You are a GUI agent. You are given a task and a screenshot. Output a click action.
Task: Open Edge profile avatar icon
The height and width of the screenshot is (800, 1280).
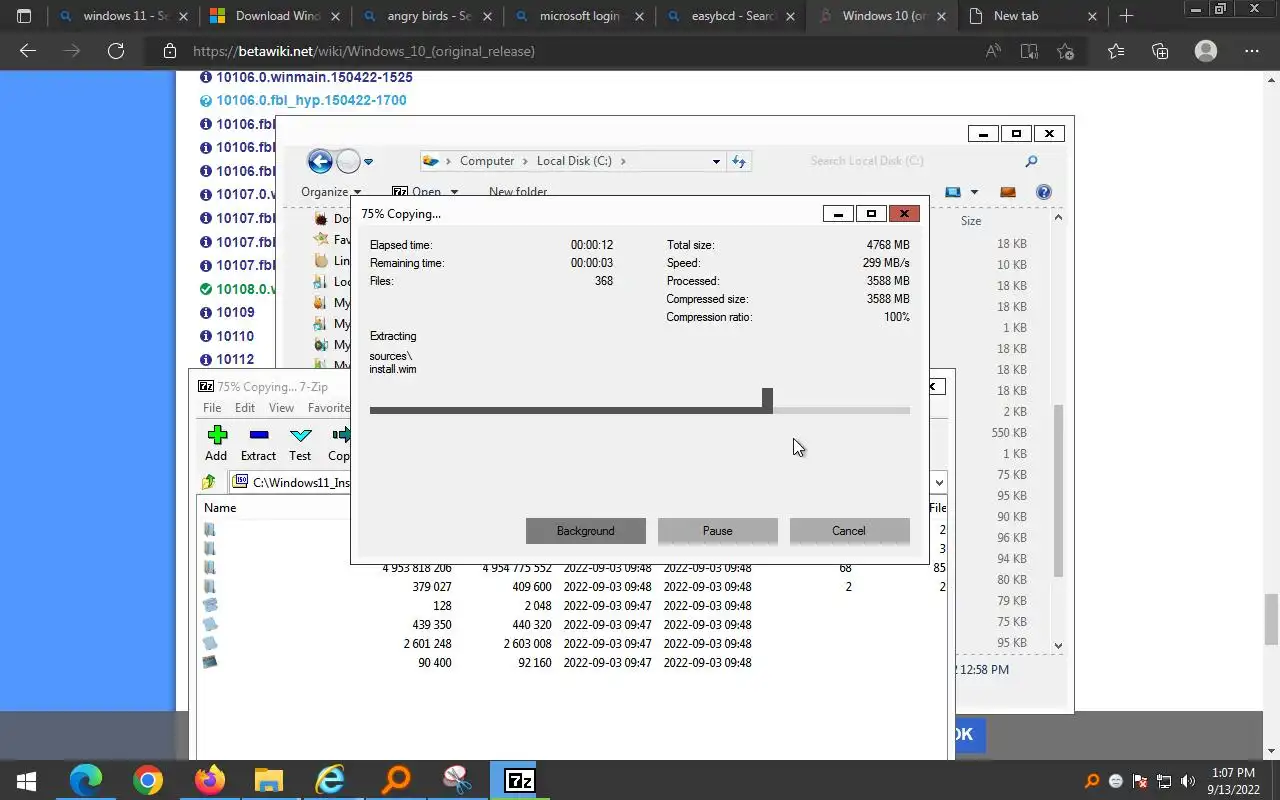tap(1206, 51)
